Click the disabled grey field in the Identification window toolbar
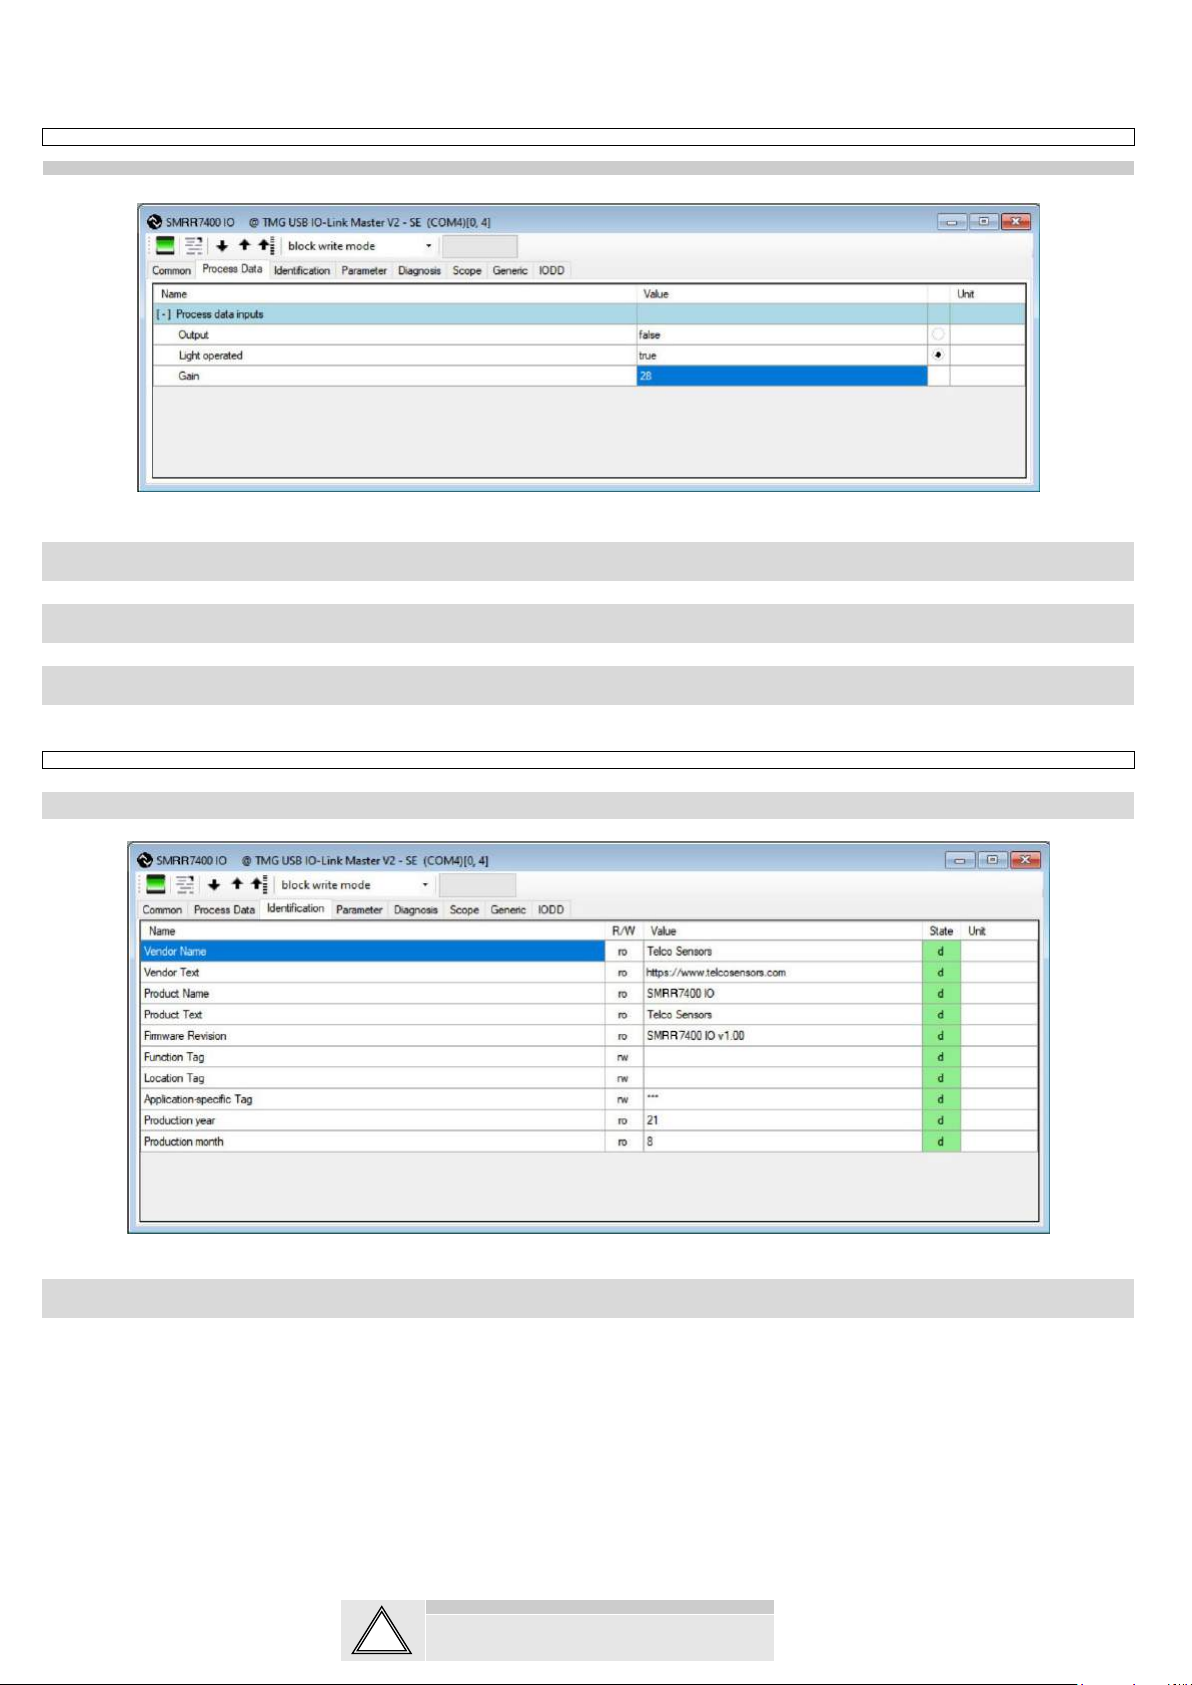 click(478, 885)
